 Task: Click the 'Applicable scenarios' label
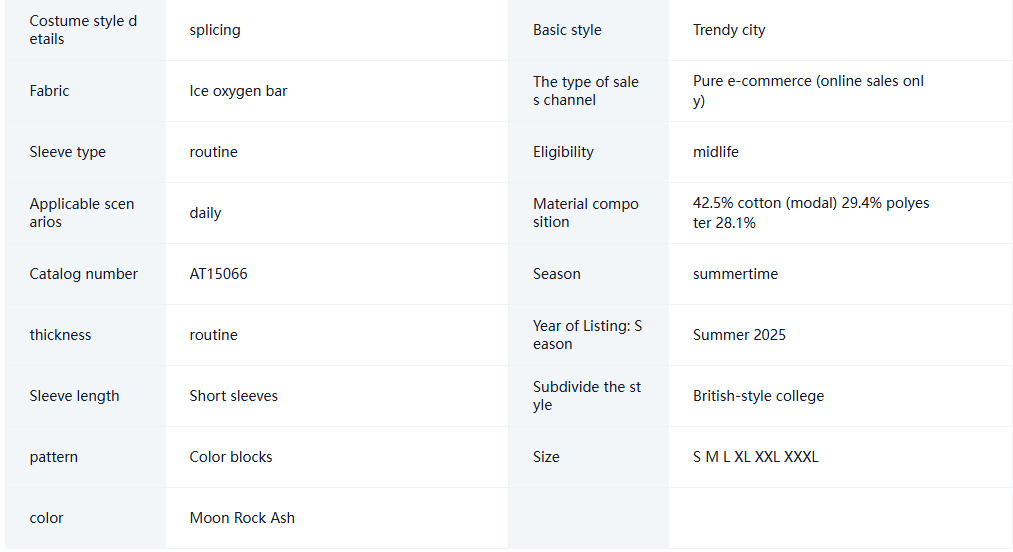81,213
